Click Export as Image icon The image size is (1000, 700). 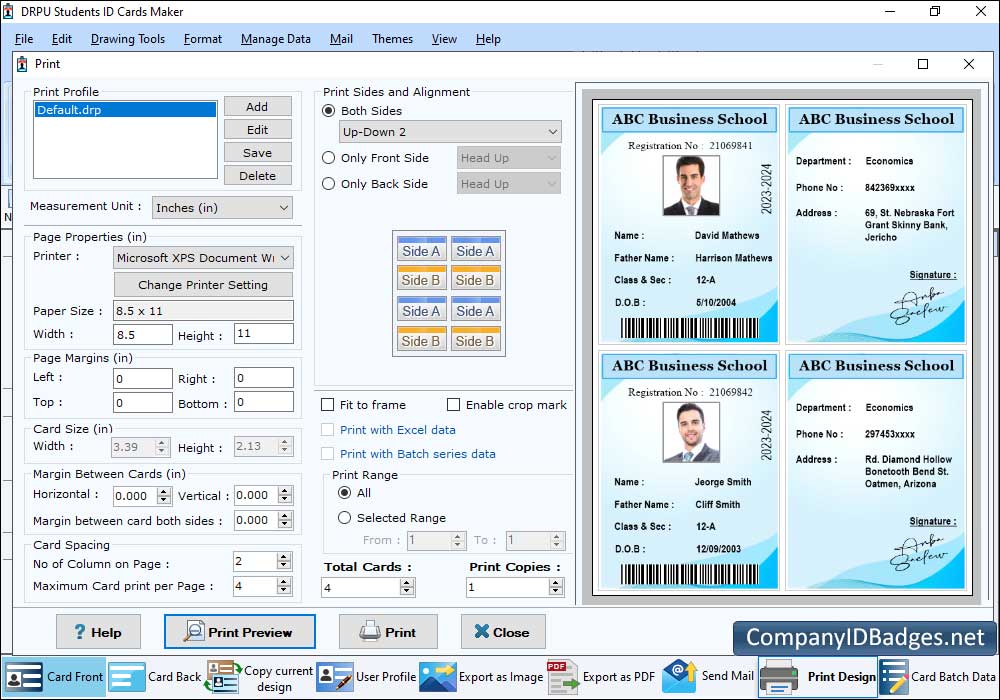point(438,677)
